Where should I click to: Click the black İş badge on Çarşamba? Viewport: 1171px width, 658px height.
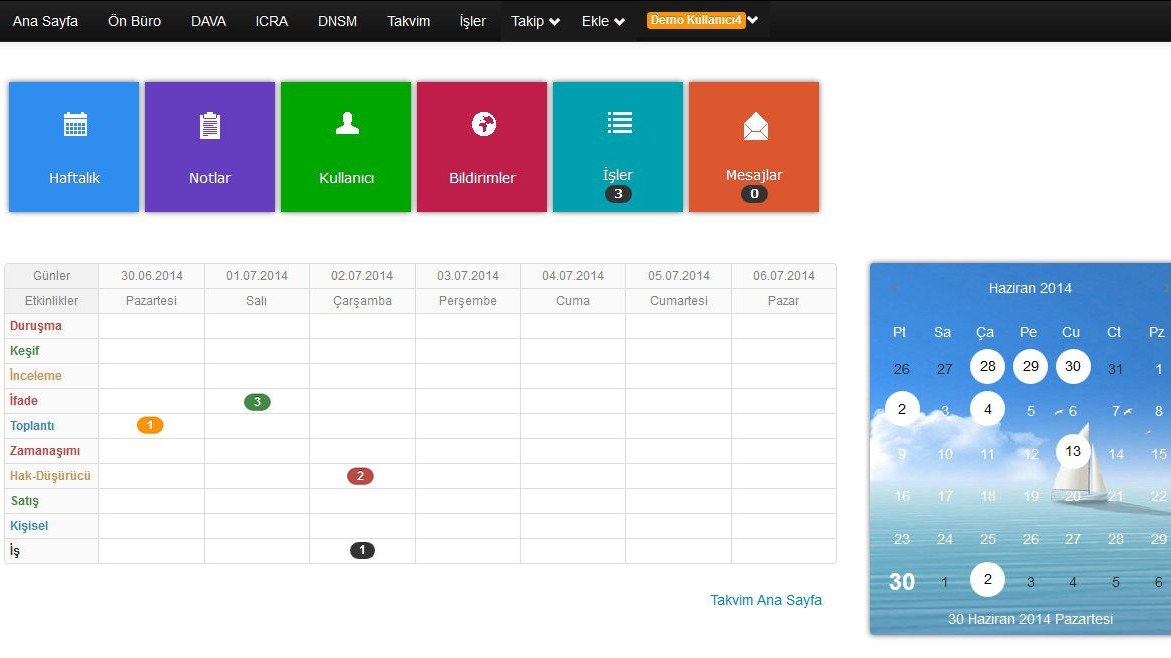click(362, 550)
